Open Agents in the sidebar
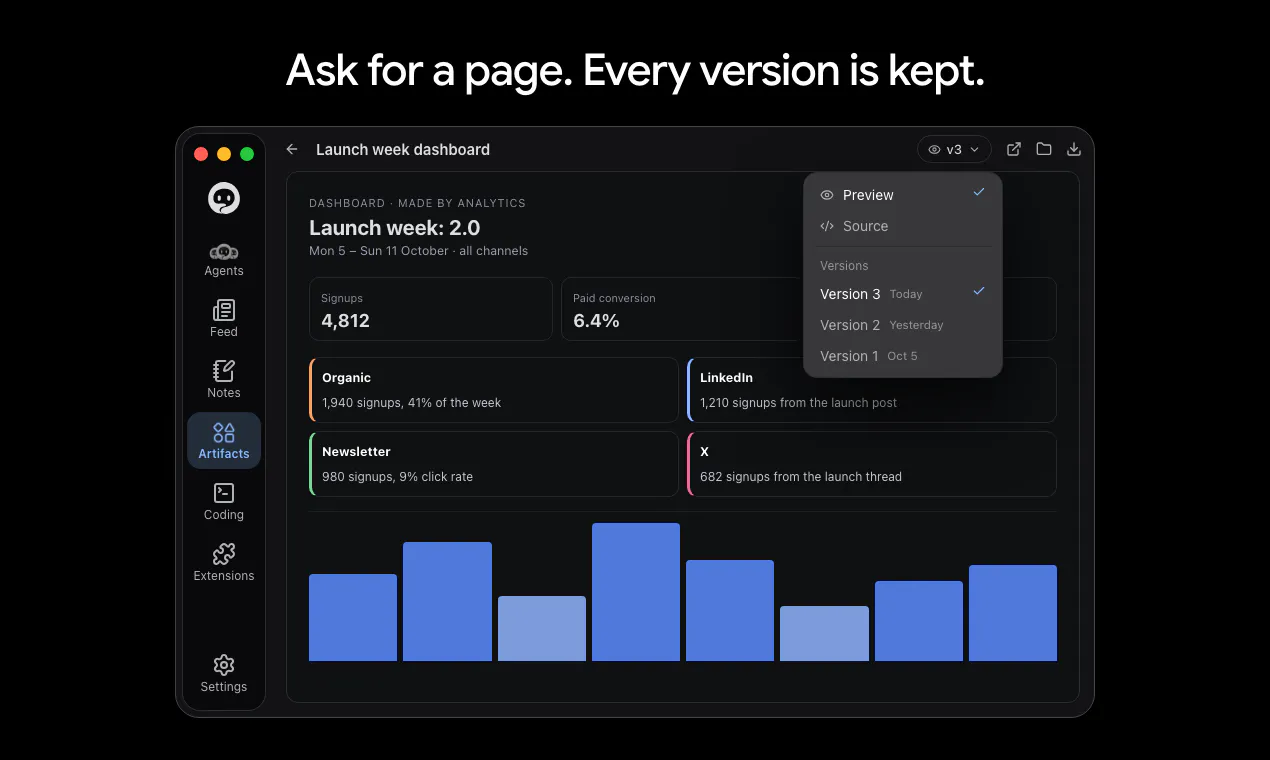Image resolution: width=1270 pixels, height=760 pixels. point(224,260)
